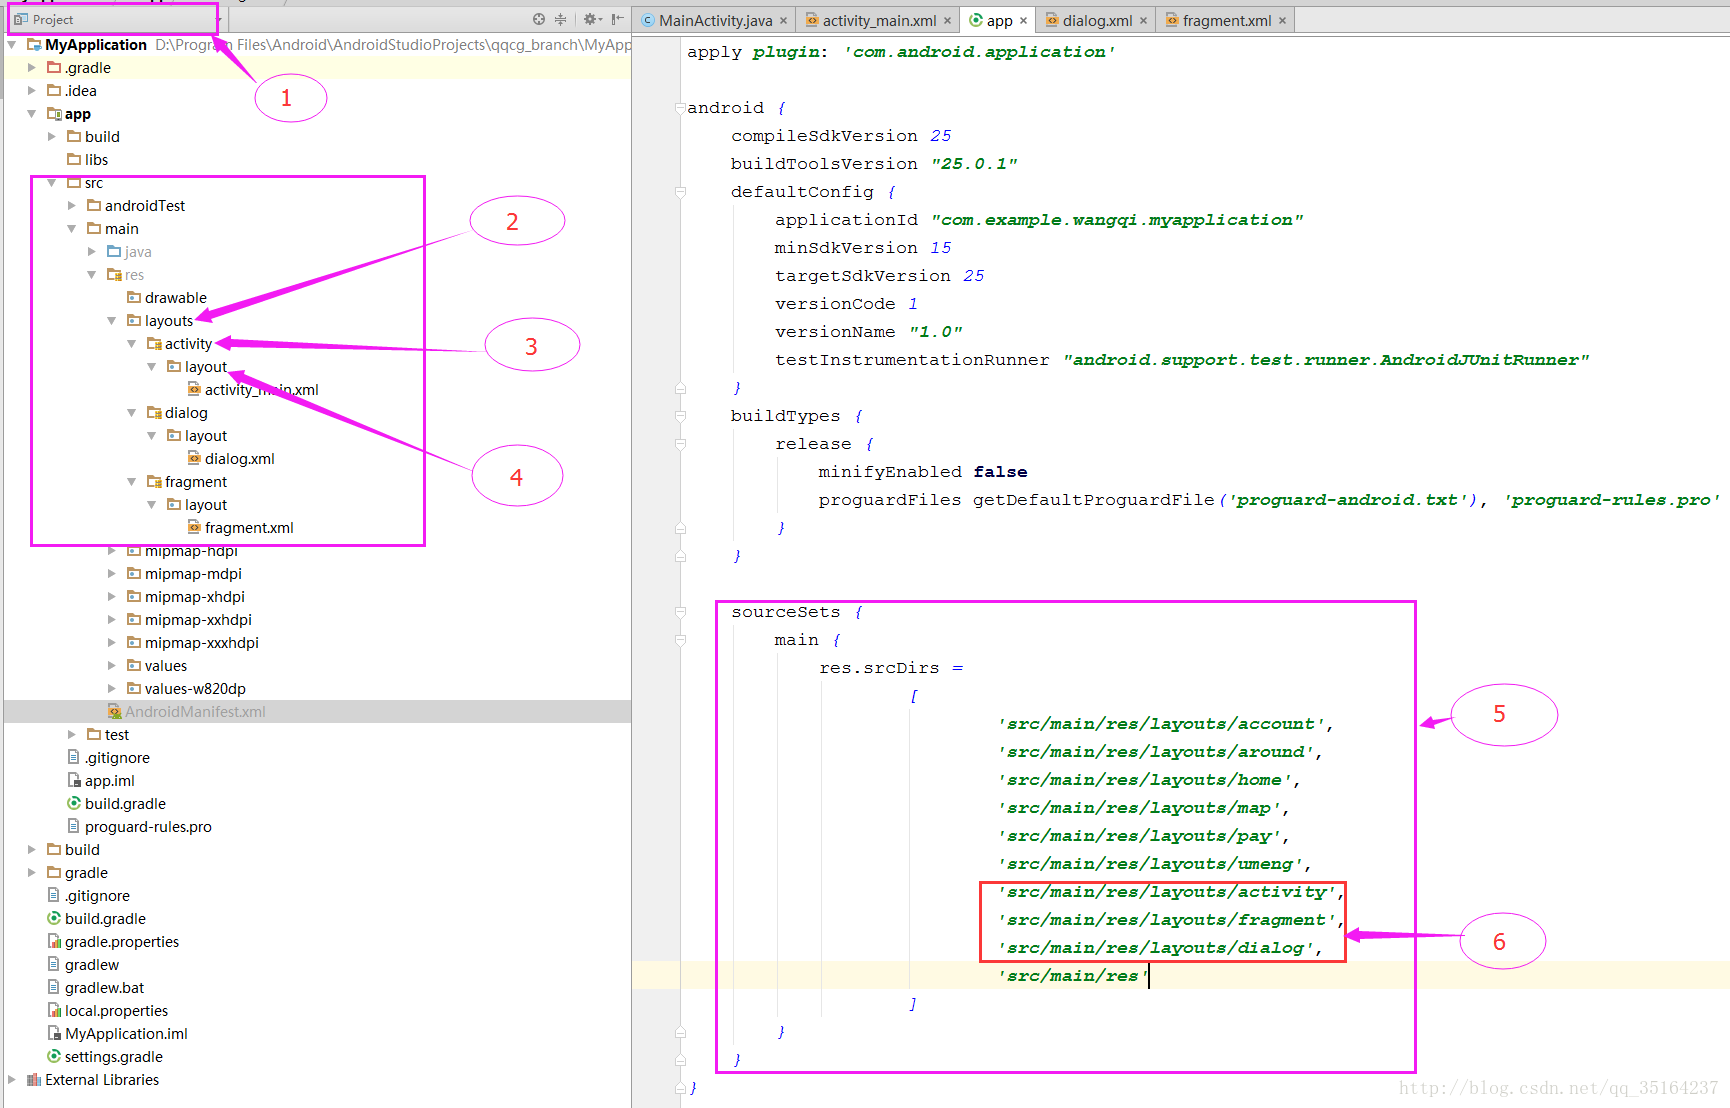Click the dialog.xml file icon in tree
The width and height of the screenshot is (1730, 1108).
pyautogui.click(x=194, y=458)
